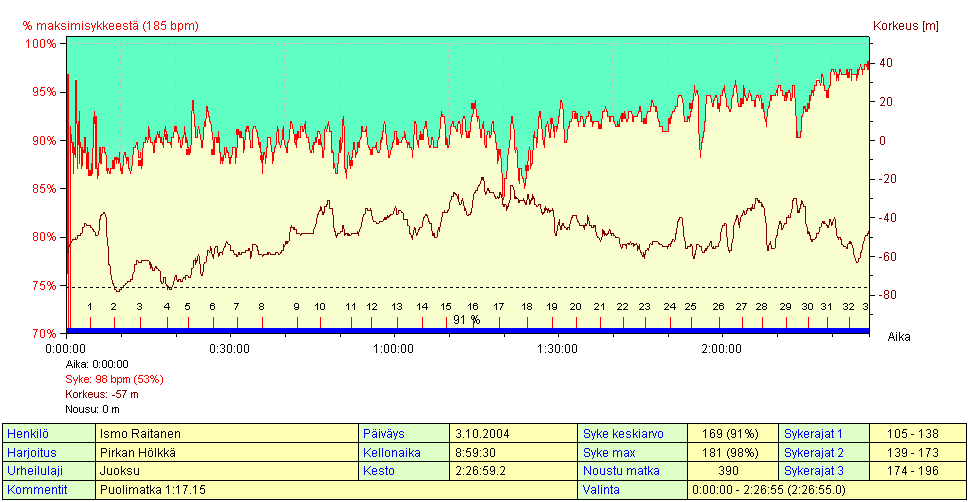Screen dimensions: 968x502
Task: Click the 1:00:00 time axis label
Action: [393, 348]
